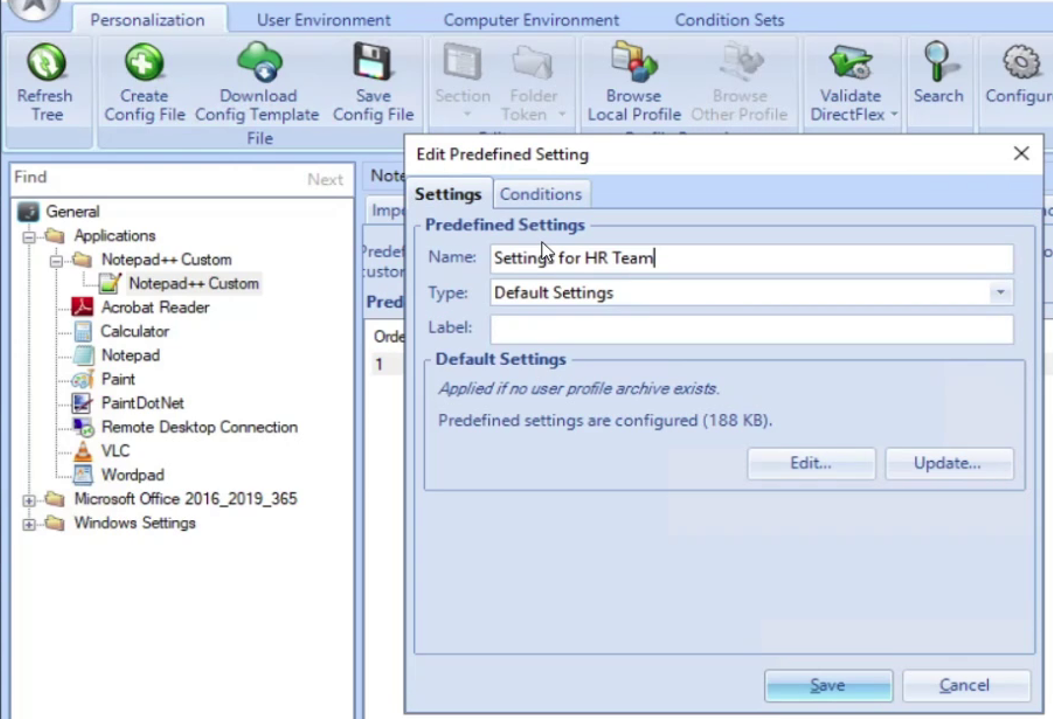
Task: Click the Edit button under Default Settings
Action: (810, 462)
